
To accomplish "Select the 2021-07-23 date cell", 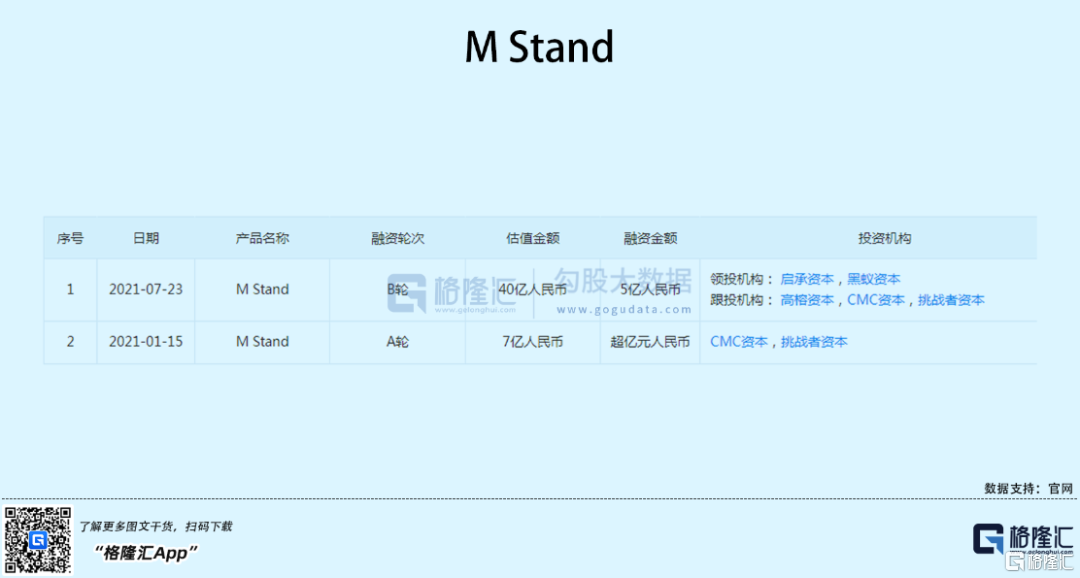I will [x=146, y=290].
